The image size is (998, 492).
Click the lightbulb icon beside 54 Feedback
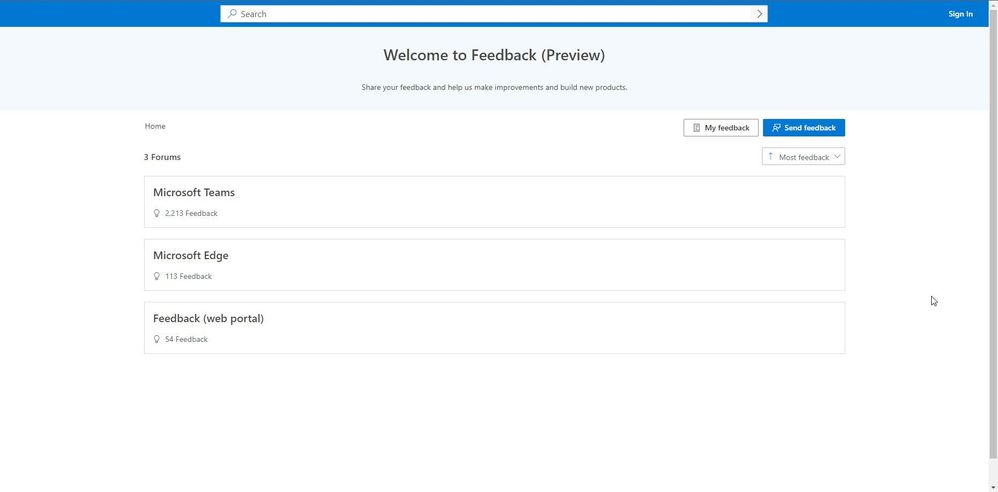point(157,339)
